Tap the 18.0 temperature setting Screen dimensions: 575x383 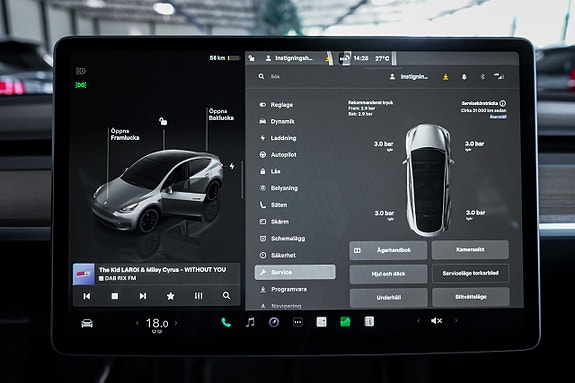157,323
